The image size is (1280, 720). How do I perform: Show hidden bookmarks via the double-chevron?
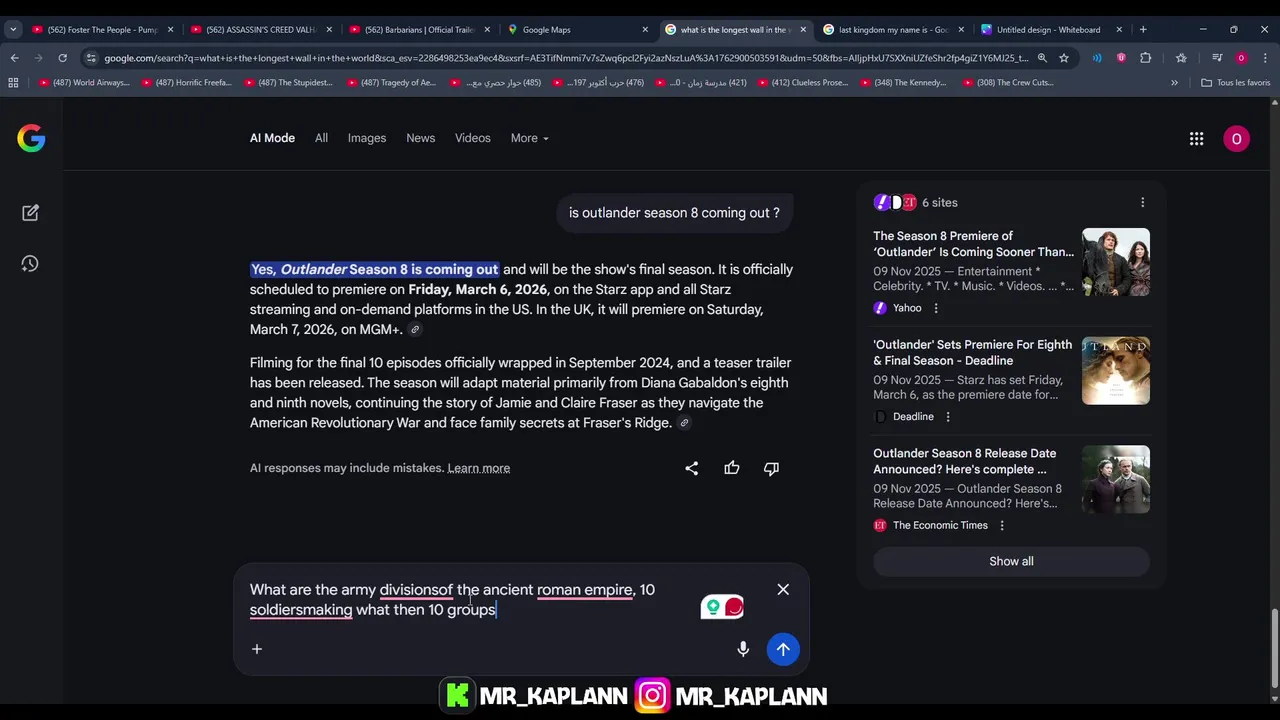tap(1174, 83)
